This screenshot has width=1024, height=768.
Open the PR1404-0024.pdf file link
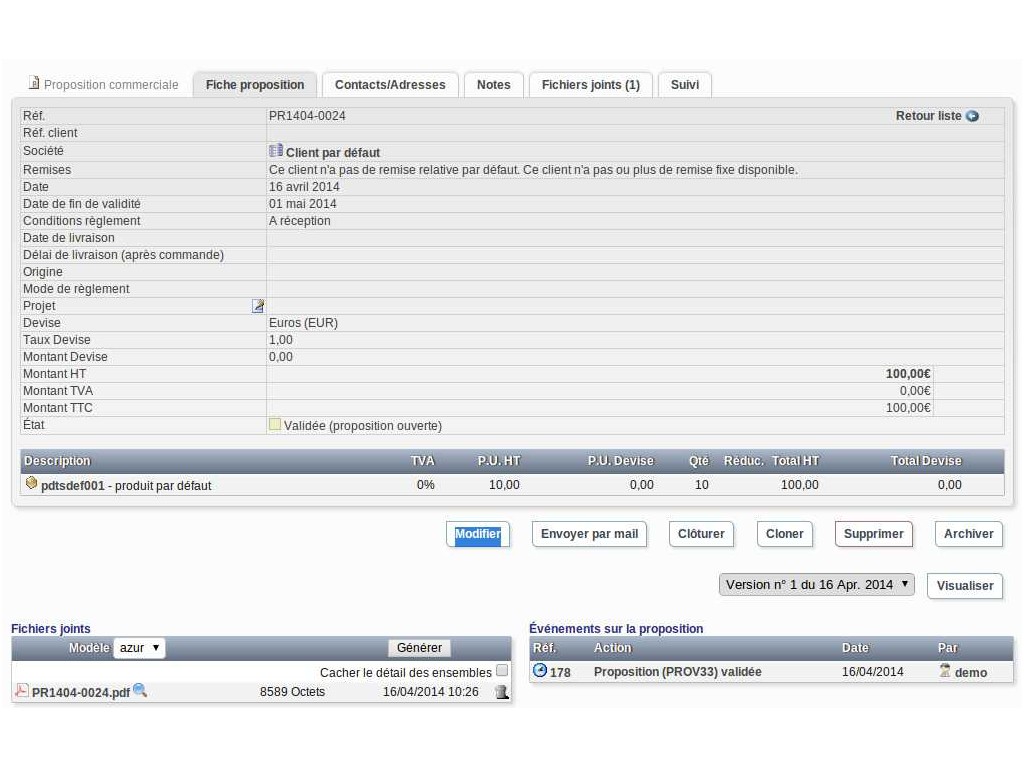click(80, 693)
